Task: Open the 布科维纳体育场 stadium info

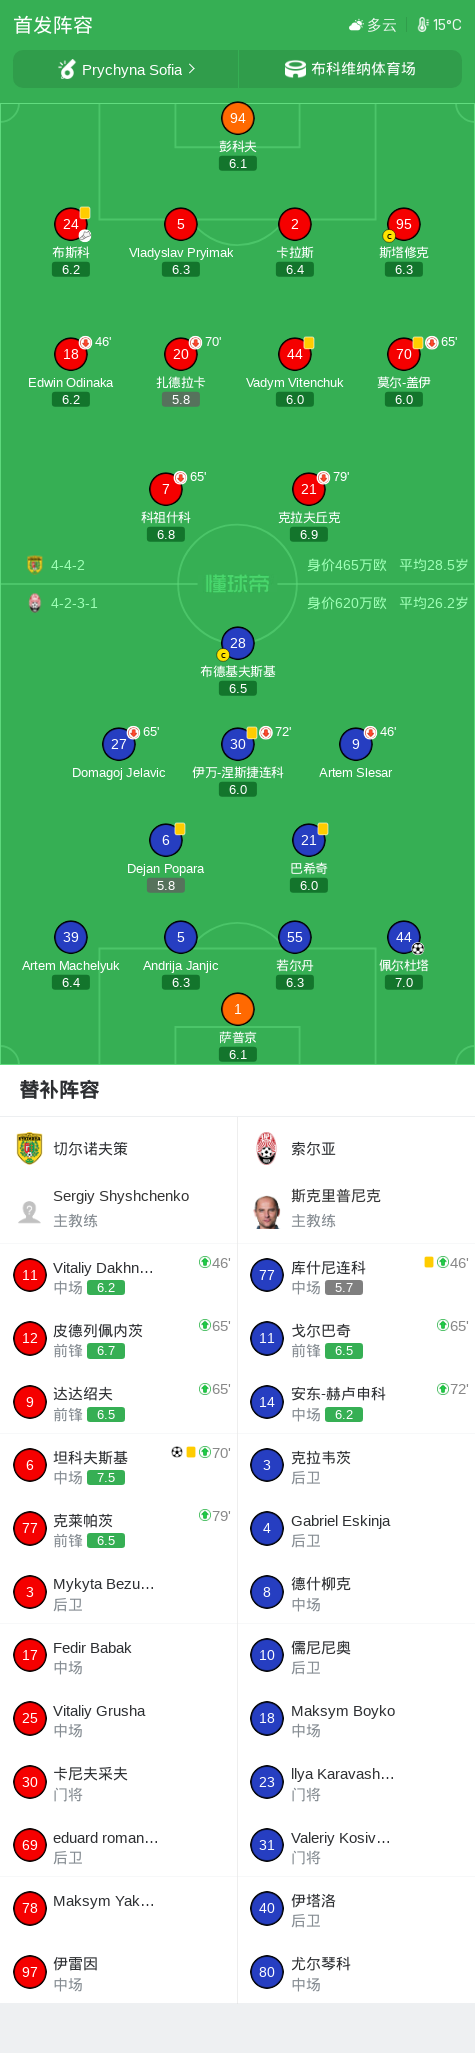Action: pos(350,69)
